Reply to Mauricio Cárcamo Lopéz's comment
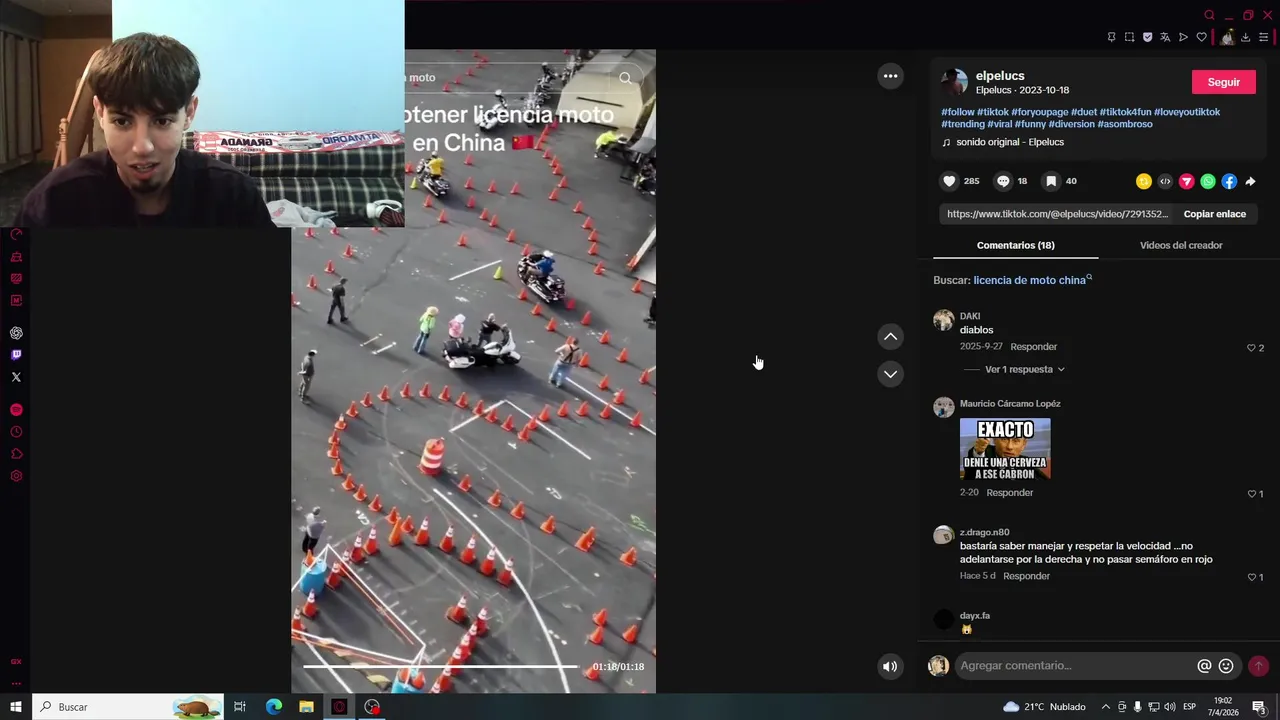Image resolution: width=1280 pixels, height=720 pixels. click(1009, 493)
